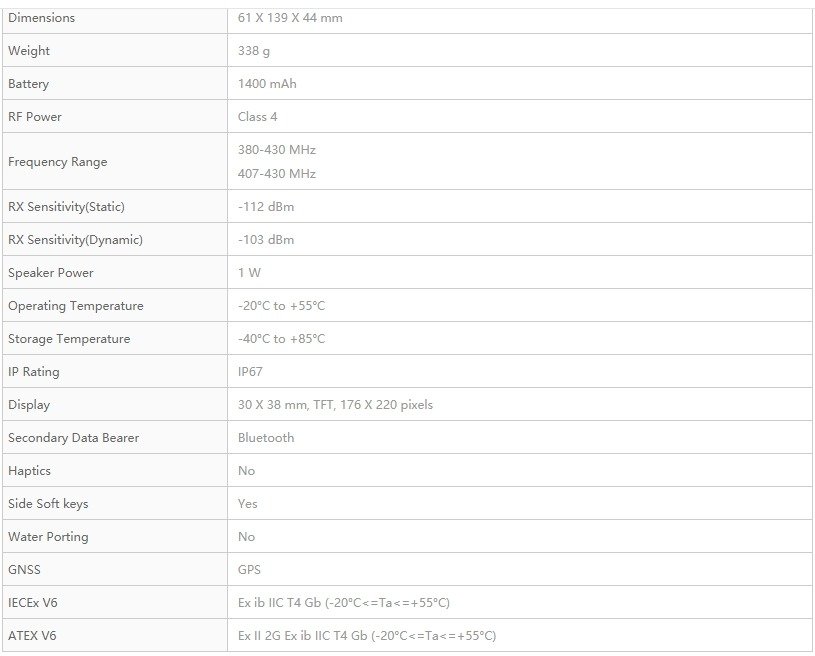Viewport: 815px width, 656px height.
Task: Select the Display specification text
Action: 335,405
